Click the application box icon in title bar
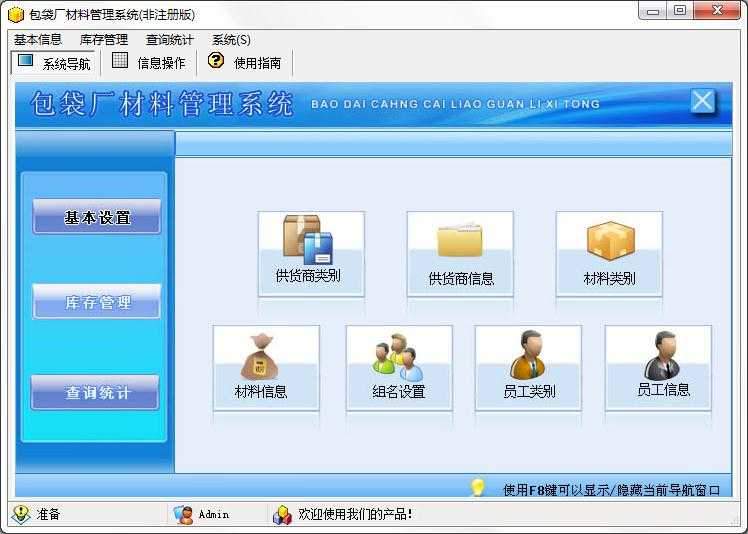Viewport: 748px width, 534px height. tap(16, 15)
